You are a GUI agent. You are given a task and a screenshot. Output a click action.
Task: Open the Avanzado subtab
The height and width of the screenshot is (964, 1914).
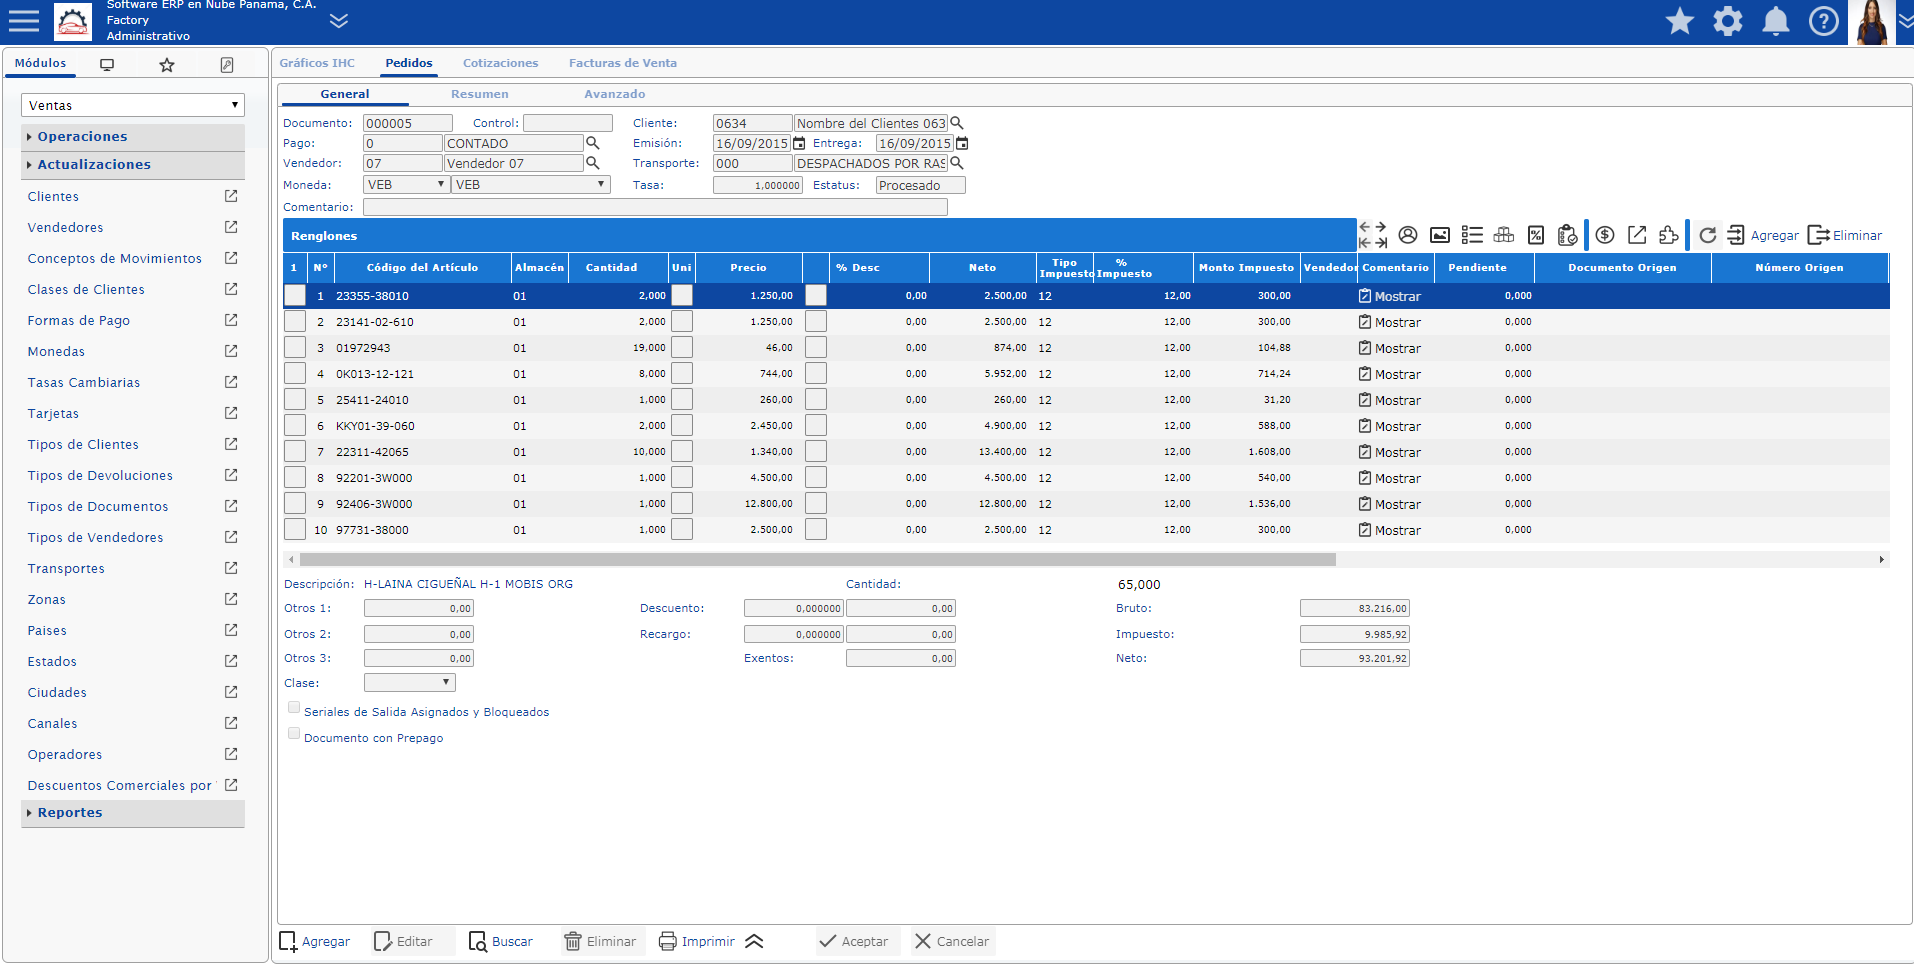(x=614, y=94)
